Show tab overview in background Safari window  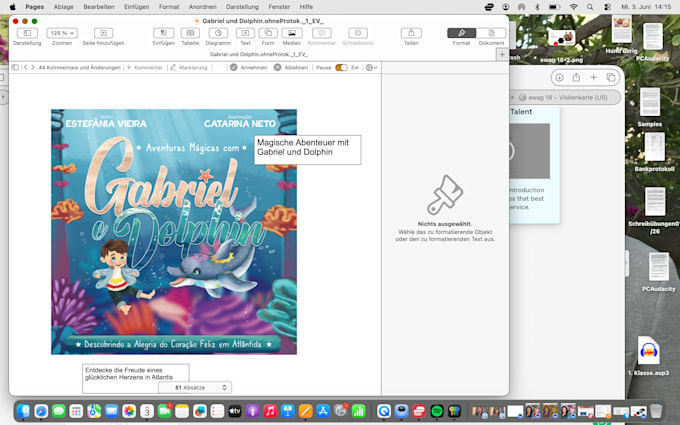[x=611, y=78]
